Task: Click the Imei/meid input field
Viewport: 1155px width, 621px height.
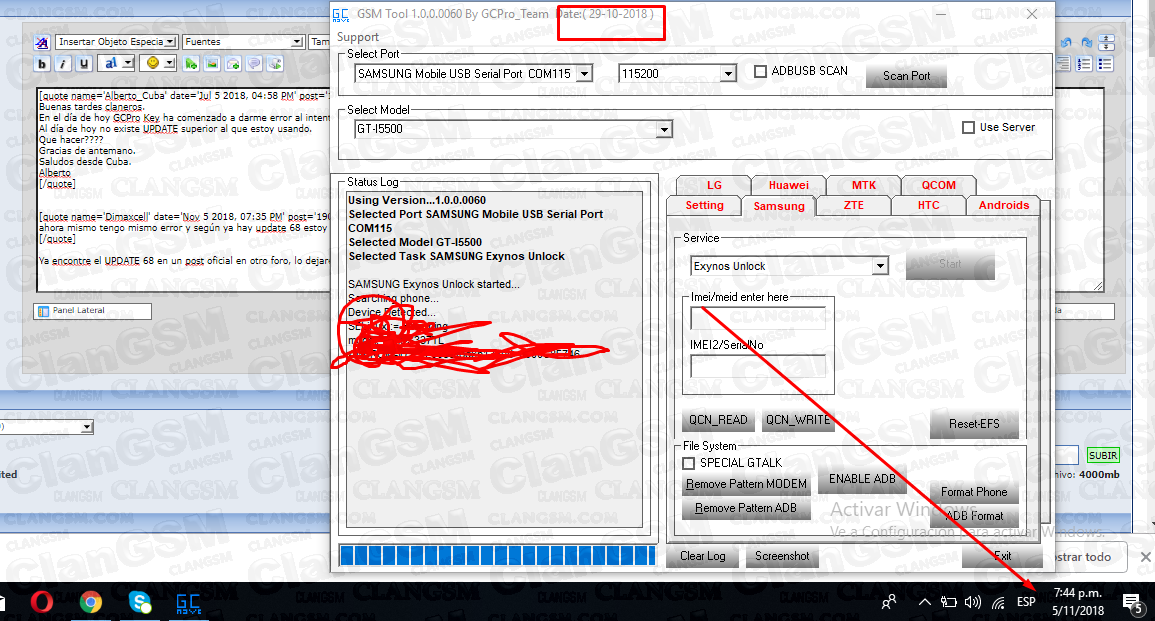Action: pos(757,317)
